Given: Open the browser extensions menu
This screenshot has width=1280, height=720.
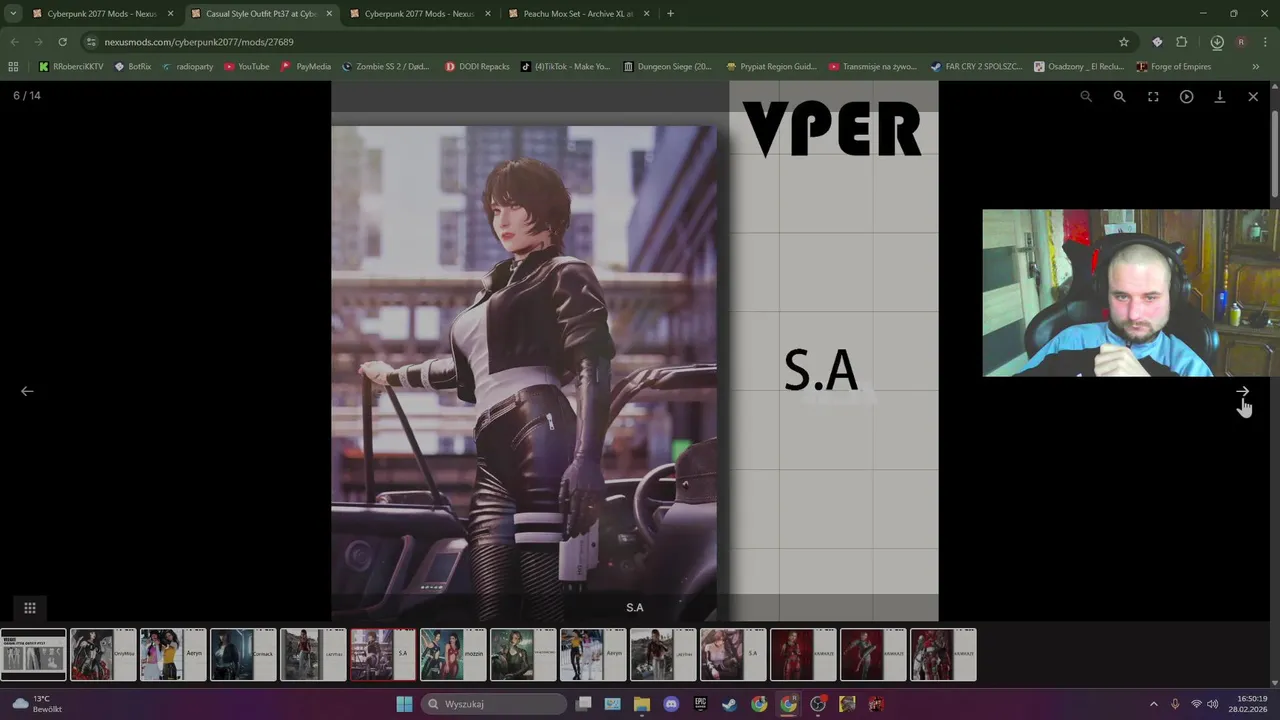Looking at the screenshot, I should click(x=1182, y=42).
